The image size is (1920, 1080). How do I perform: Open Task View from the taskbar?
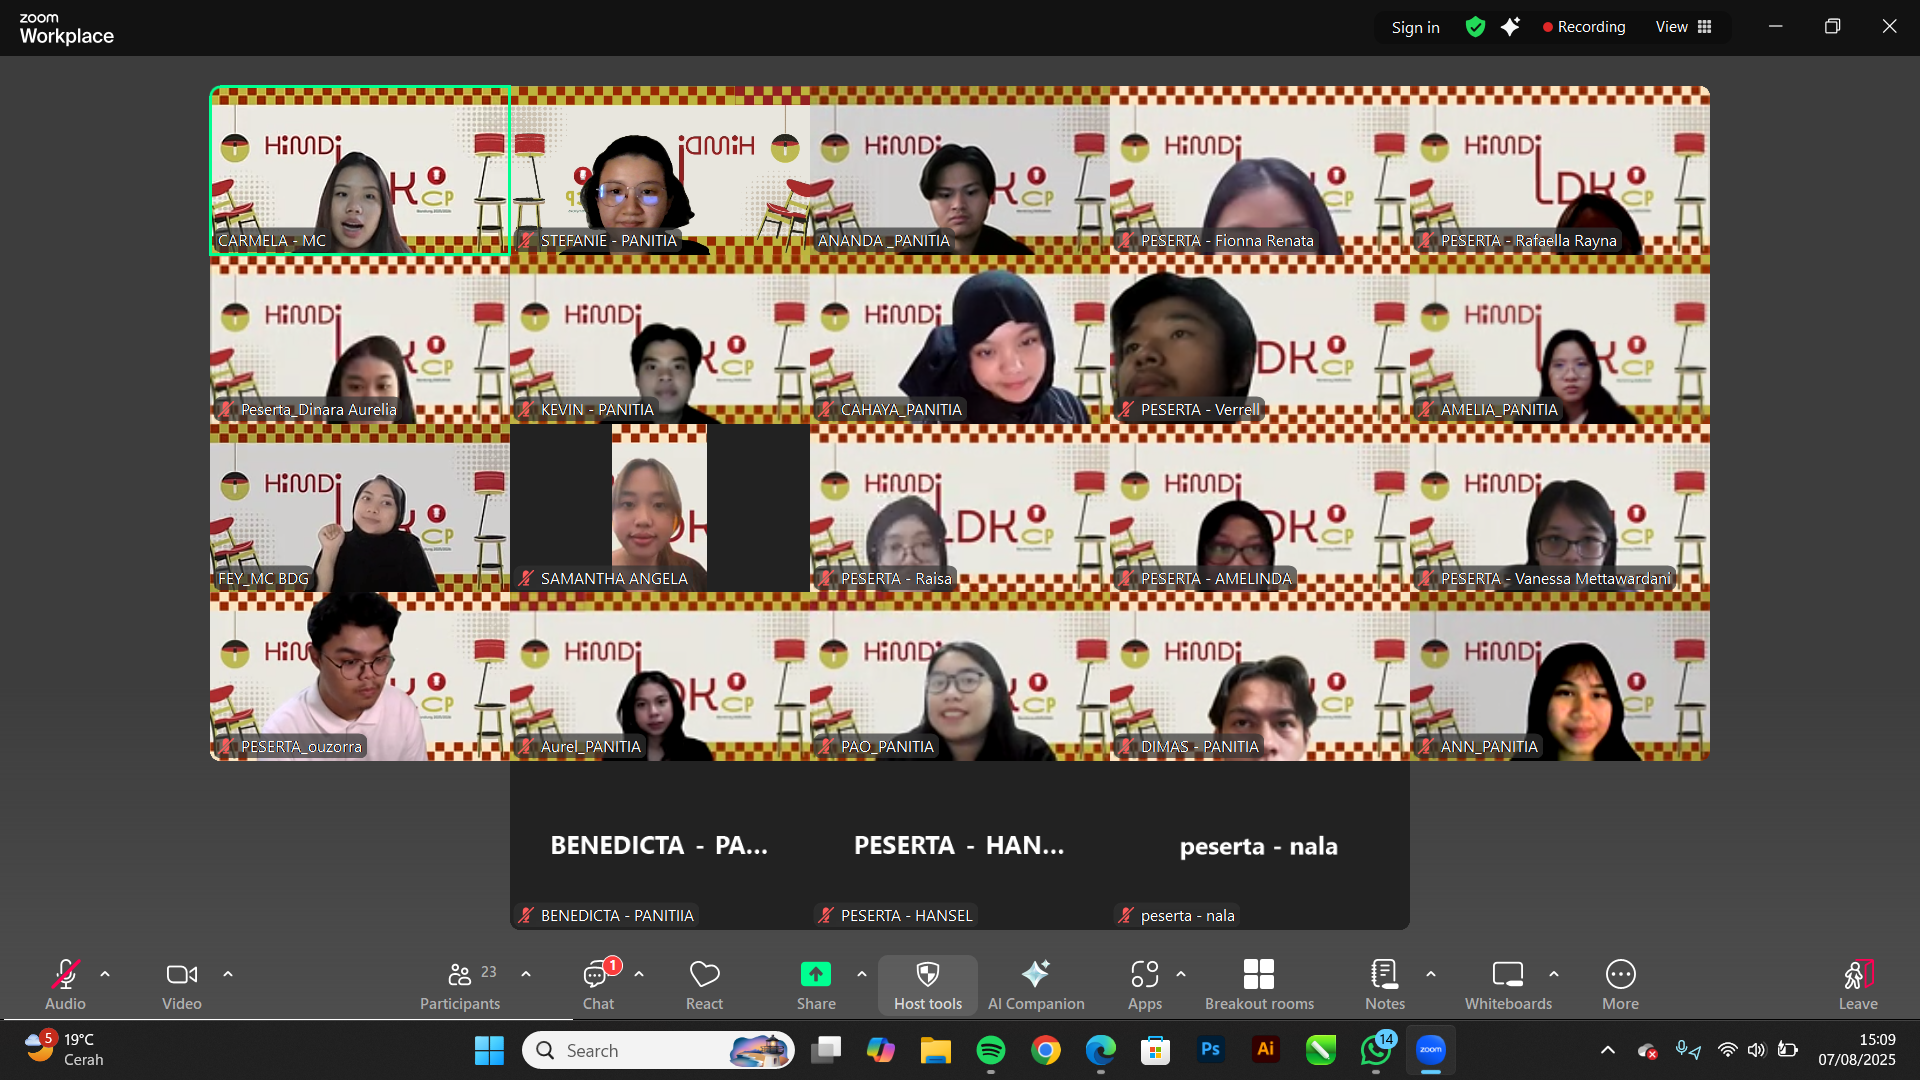point(826,1050)
